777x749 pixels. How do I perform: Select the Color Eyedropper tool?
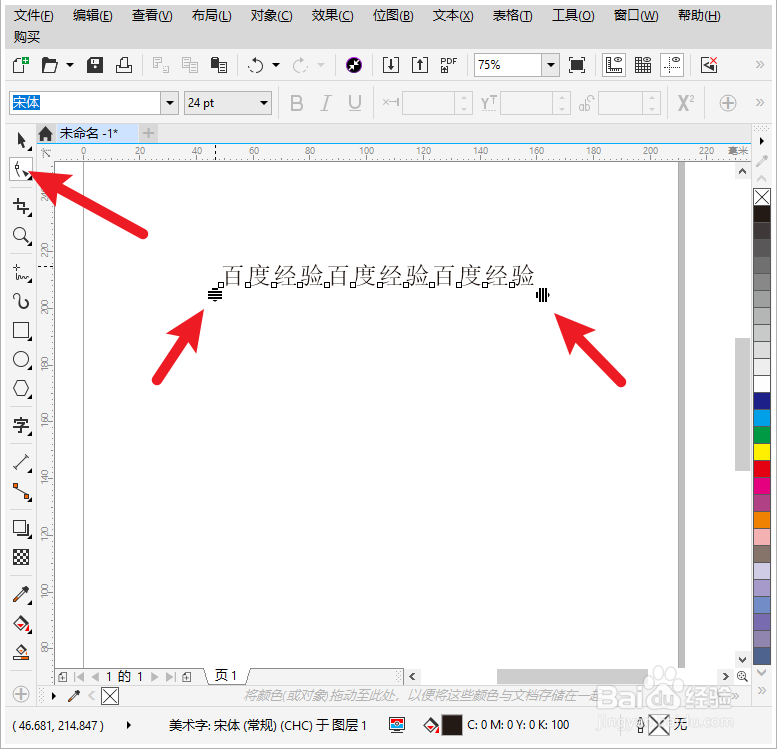(21, 594)
